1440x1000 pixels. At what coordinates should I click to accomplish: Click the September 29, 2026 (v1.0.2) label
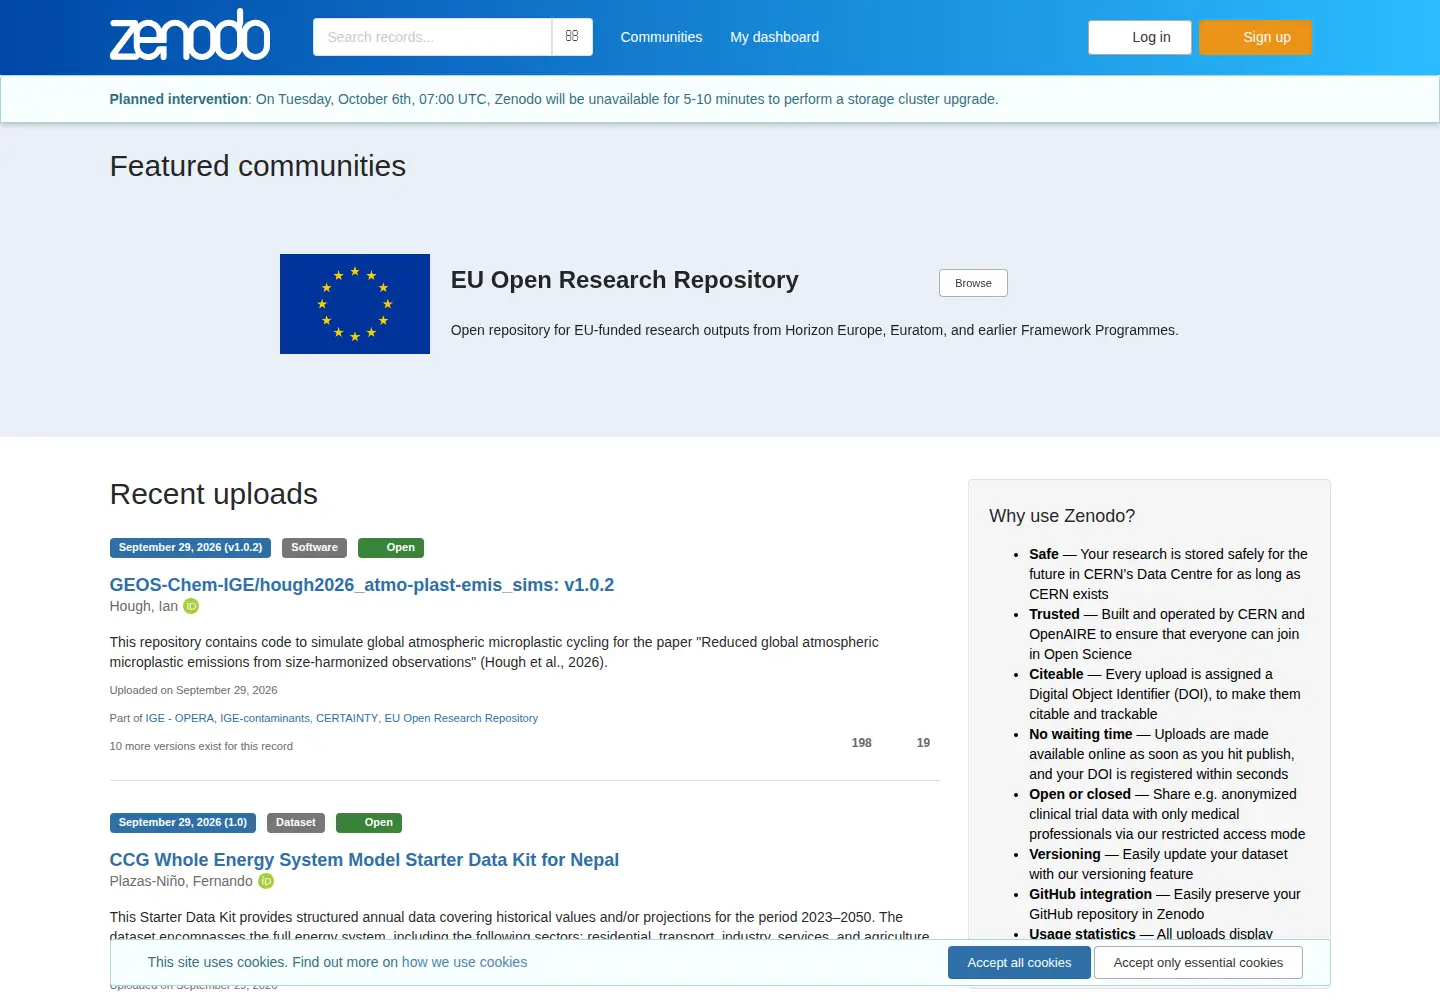190,548
